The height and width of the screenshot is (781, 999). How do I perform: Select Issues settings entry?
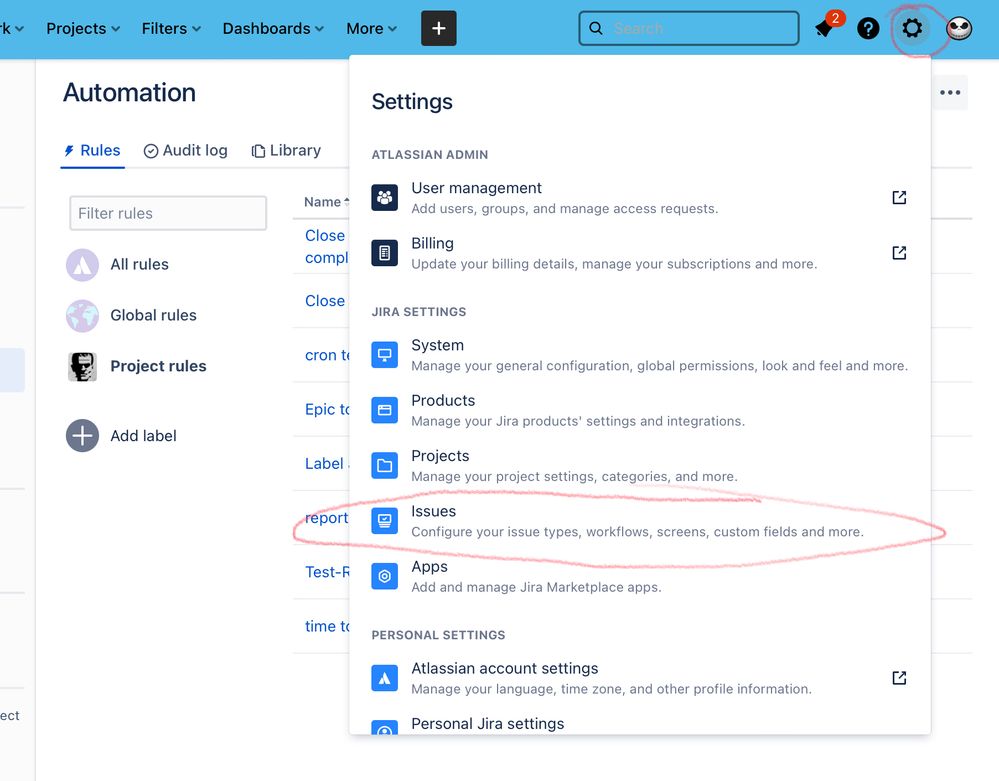pyautogui.click(x=639, y=521)
